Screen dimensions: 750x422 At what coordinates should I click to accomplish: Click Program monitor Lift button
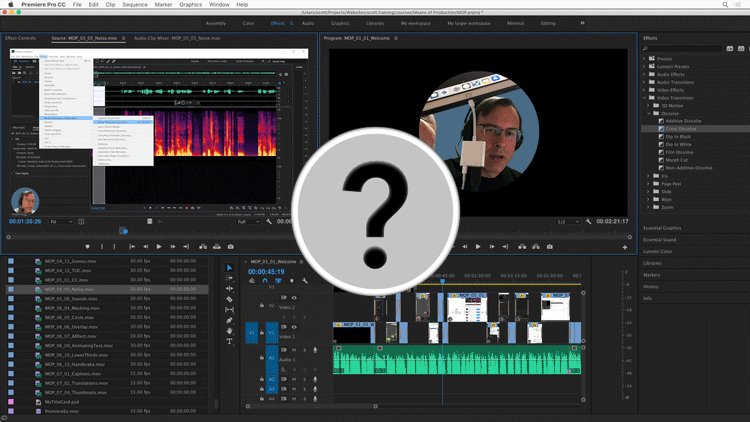click(x=522, y=246)
